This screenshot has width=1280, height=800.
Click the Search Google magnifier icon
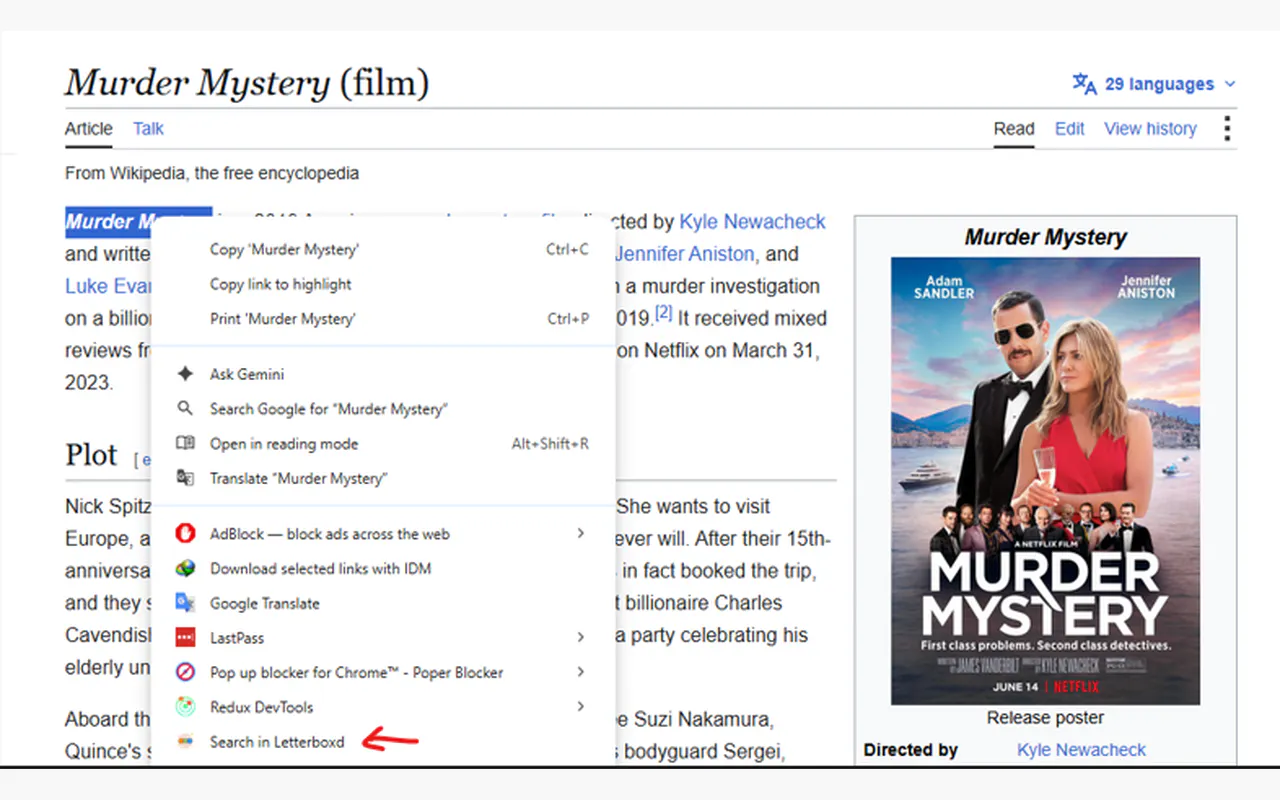point(185,409)
